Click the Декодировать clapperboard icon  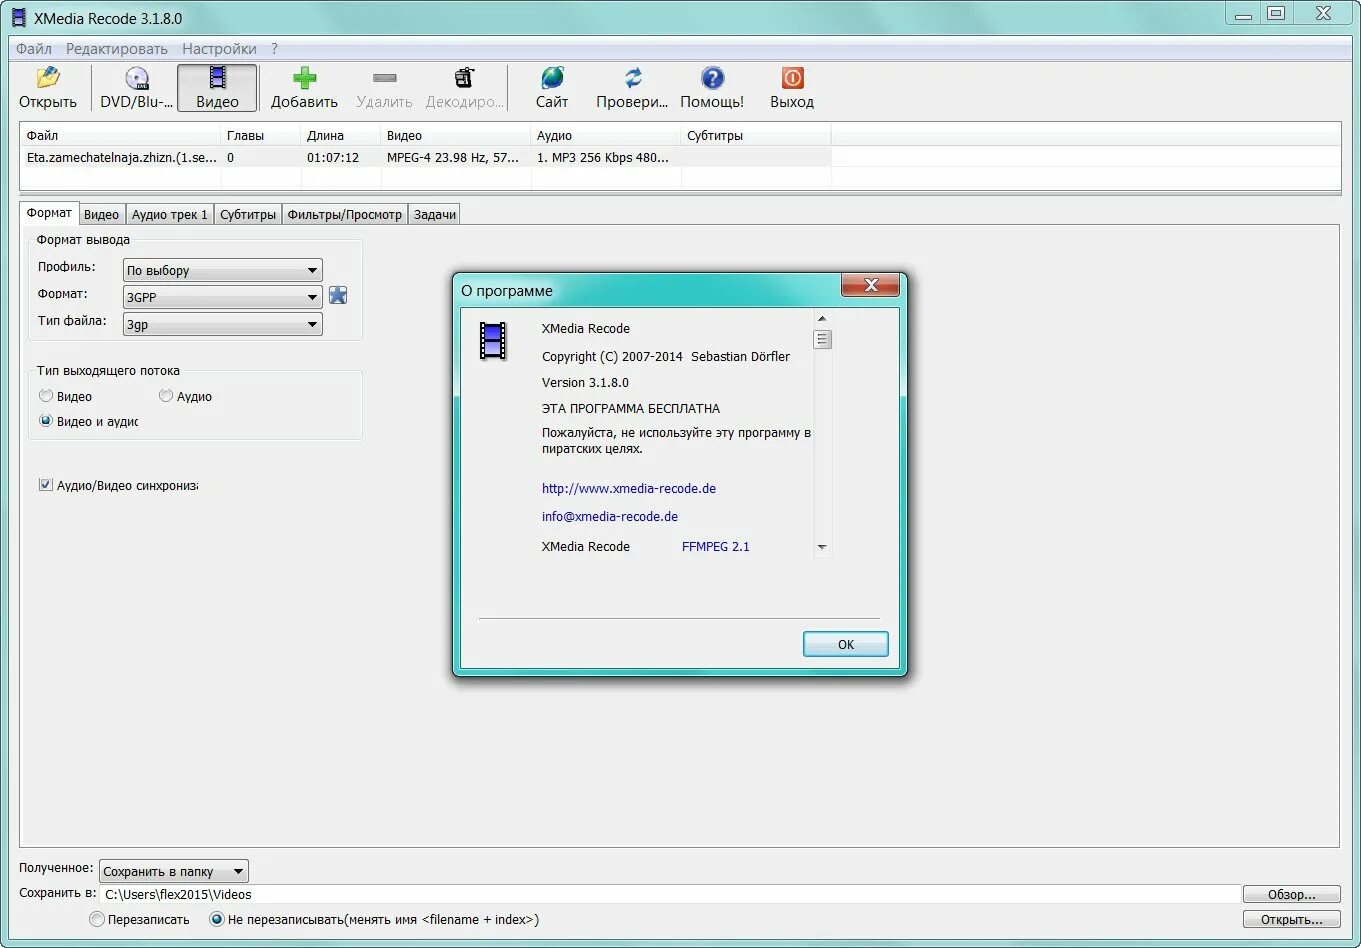(464, 78)
